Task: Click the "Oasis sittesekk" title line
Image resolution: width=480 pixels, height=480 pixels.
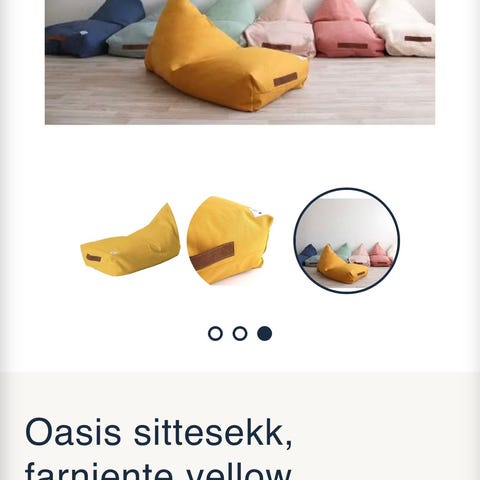Action: (x=159, y=433)
